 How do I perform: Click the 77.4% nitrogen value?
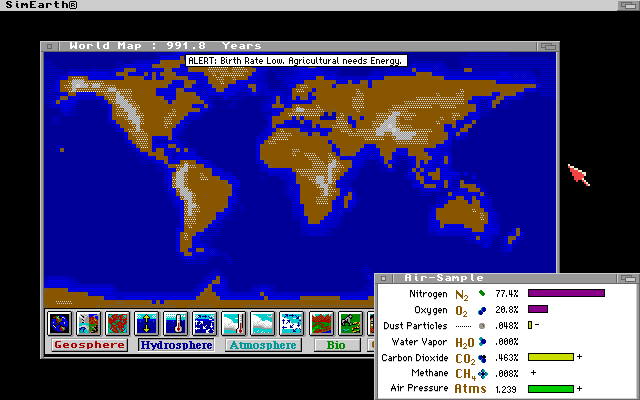pyautogui.click(x=507, y=293)
